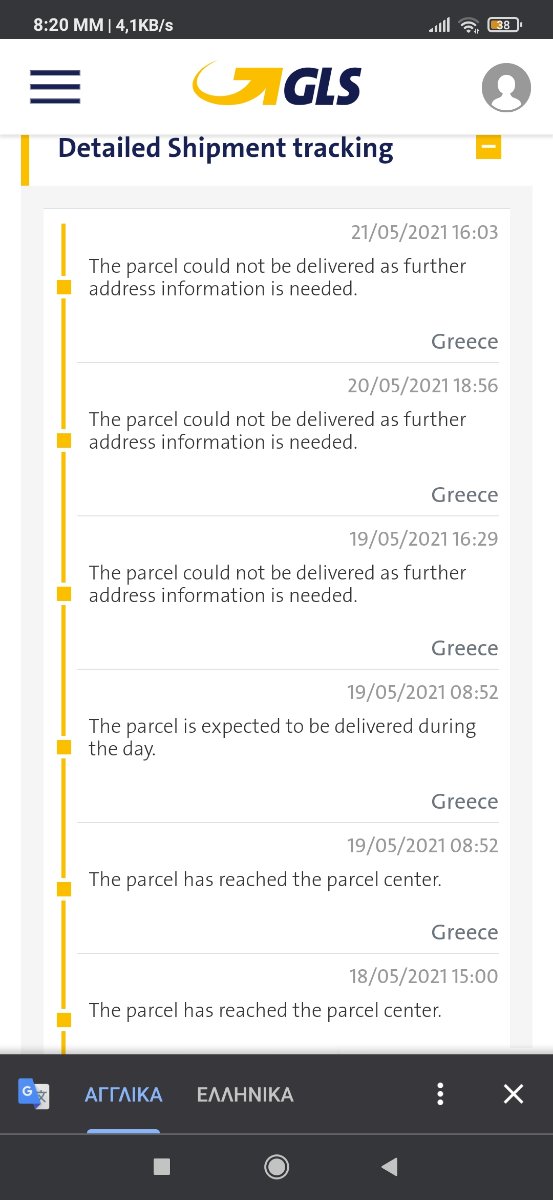
Task: Open the hamburger navigation menu
Action: point(55,86)
